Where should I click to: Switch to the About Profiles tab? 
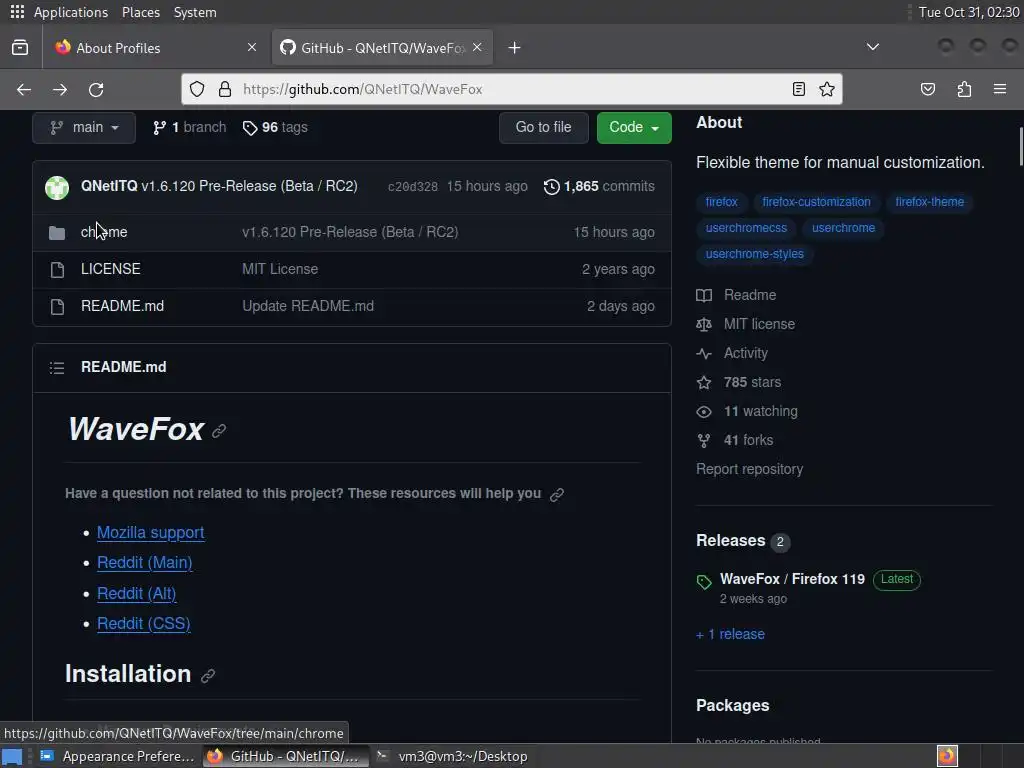[156, 48]
